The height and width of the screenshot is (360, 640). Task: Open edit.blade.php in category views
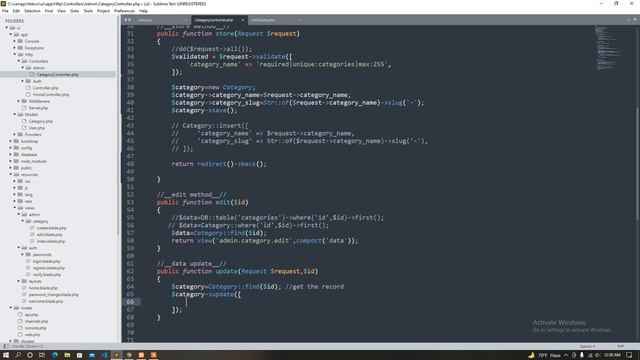[x=49, y=235]
